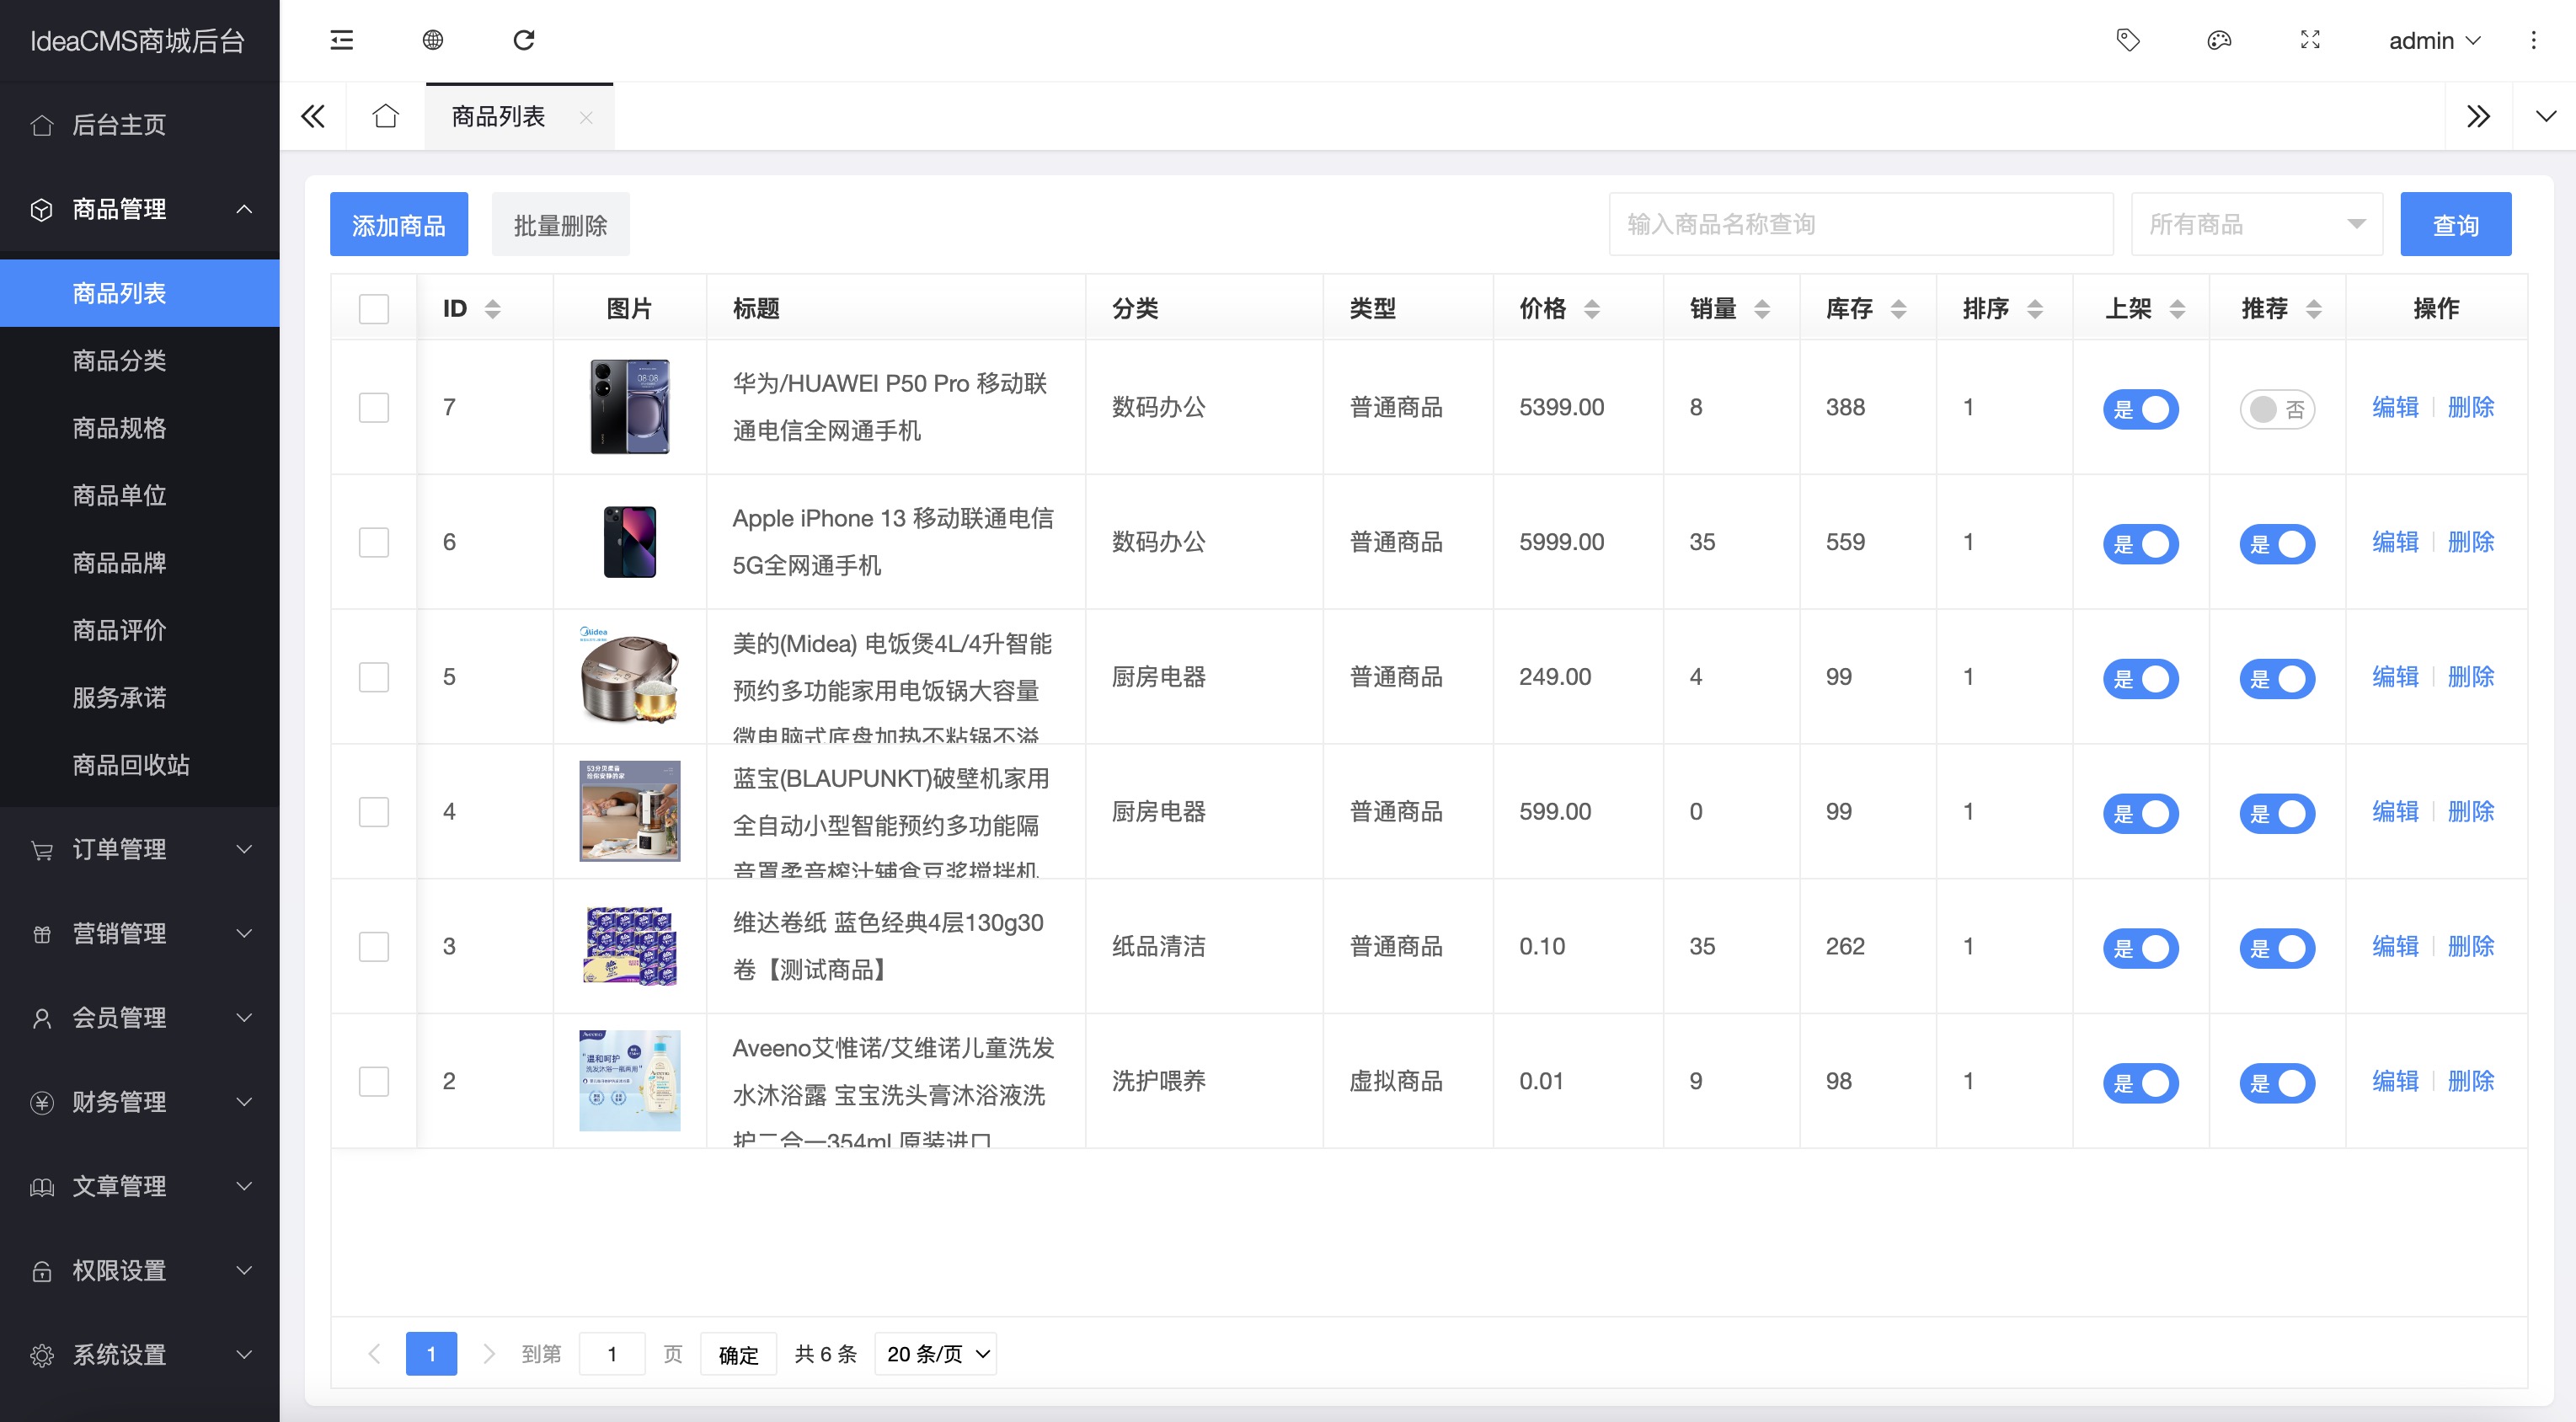The height and width of the screenshot is (1422, 2576).
Task: Expand the 权限设置 menu group
Action: (140, 1270)
